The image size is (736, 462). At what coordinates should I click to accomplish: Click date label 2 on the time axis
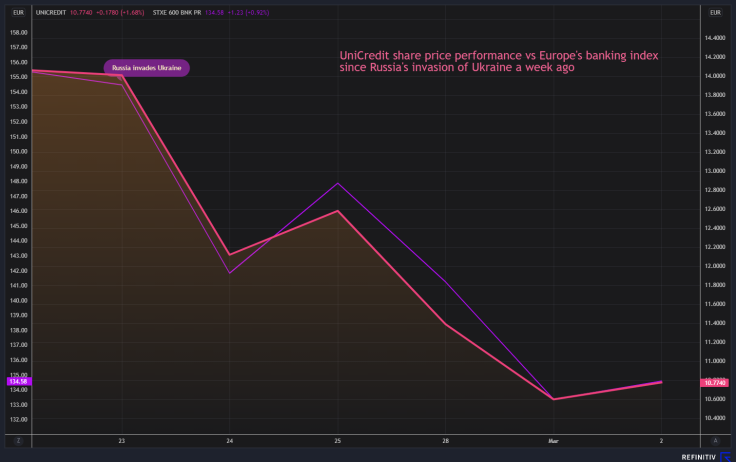pyautogui.click(x=661, y=441)
